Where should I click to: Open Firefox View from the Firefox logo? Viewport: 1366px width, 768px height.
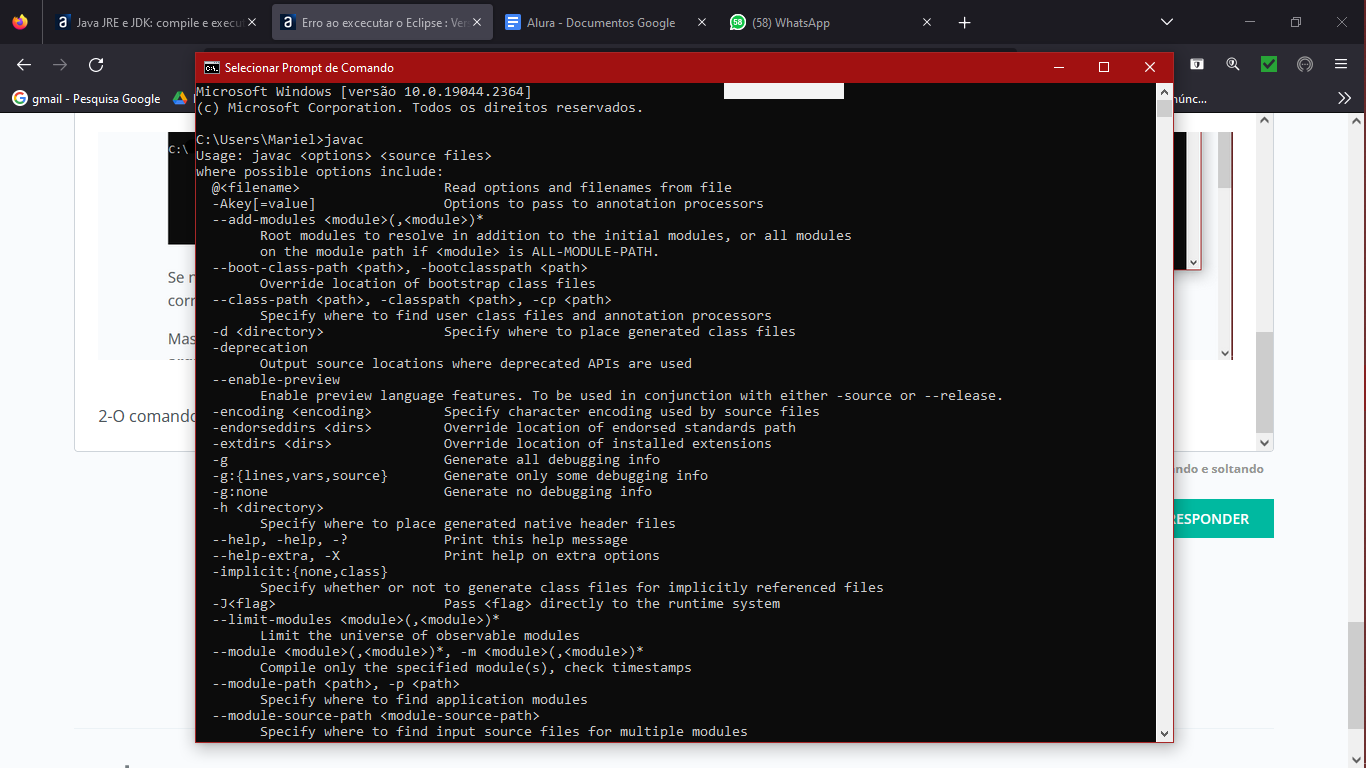(20, 22)
